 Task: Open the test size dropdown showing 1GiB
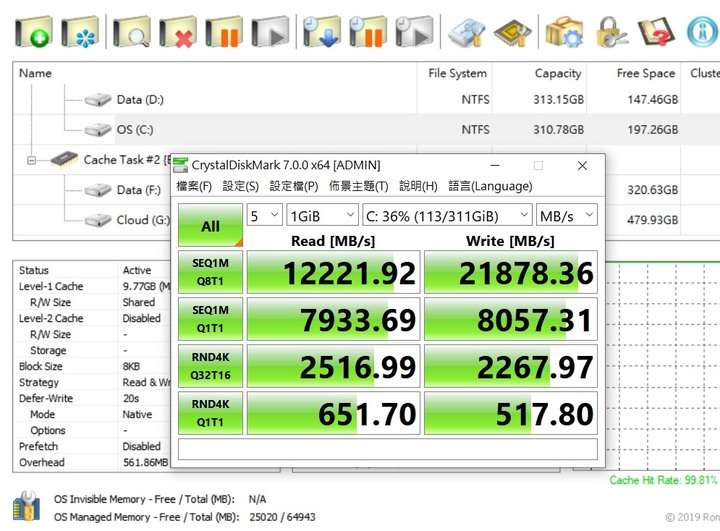[x=322, y=215]
